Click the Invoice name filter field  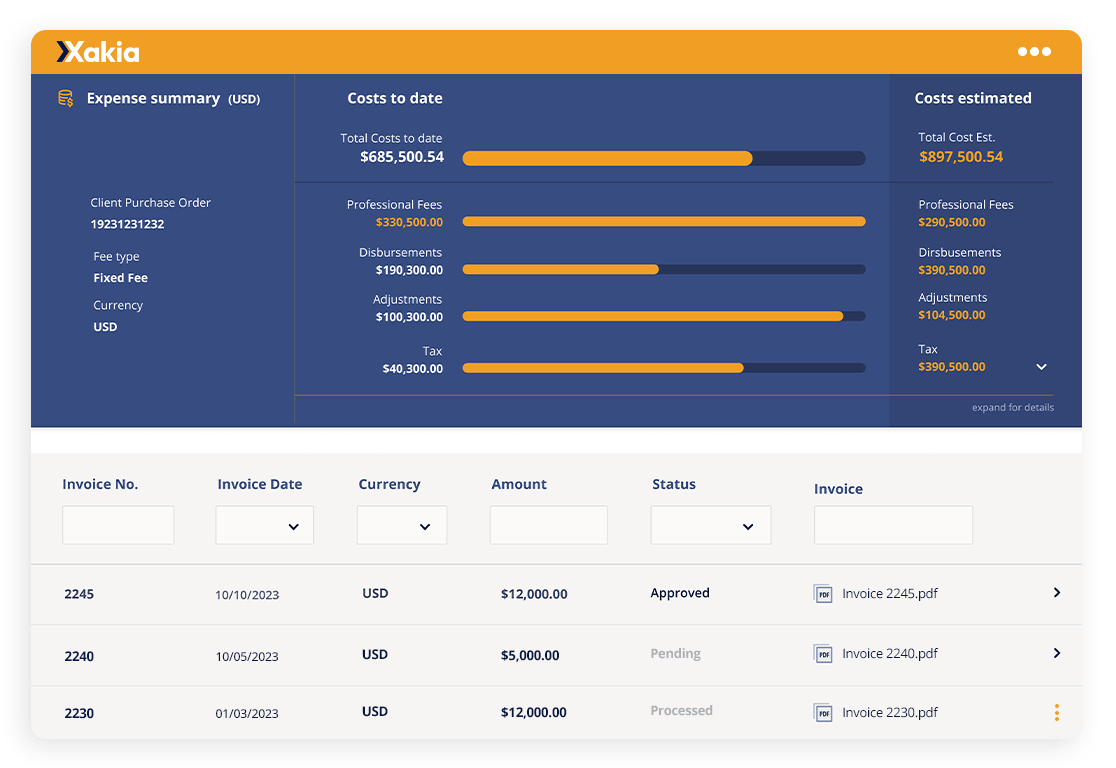pos(893,525)
